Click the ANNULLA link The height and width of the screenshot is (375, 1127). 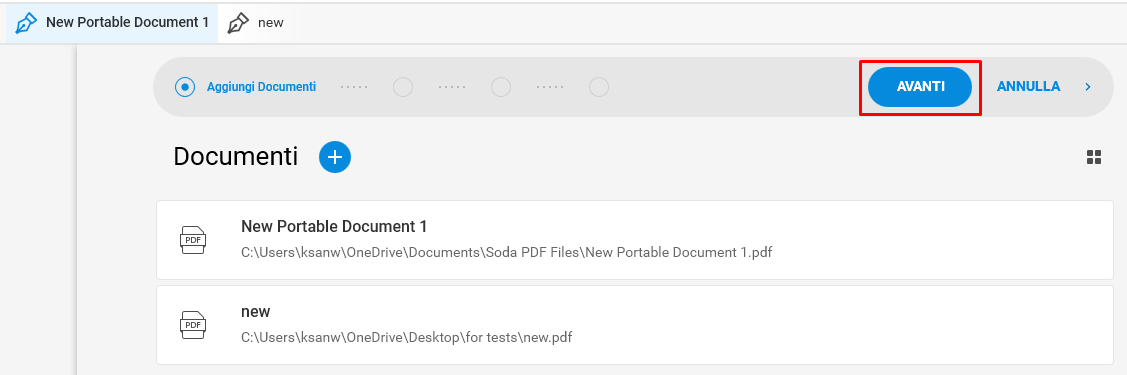tap(1028, 87)
